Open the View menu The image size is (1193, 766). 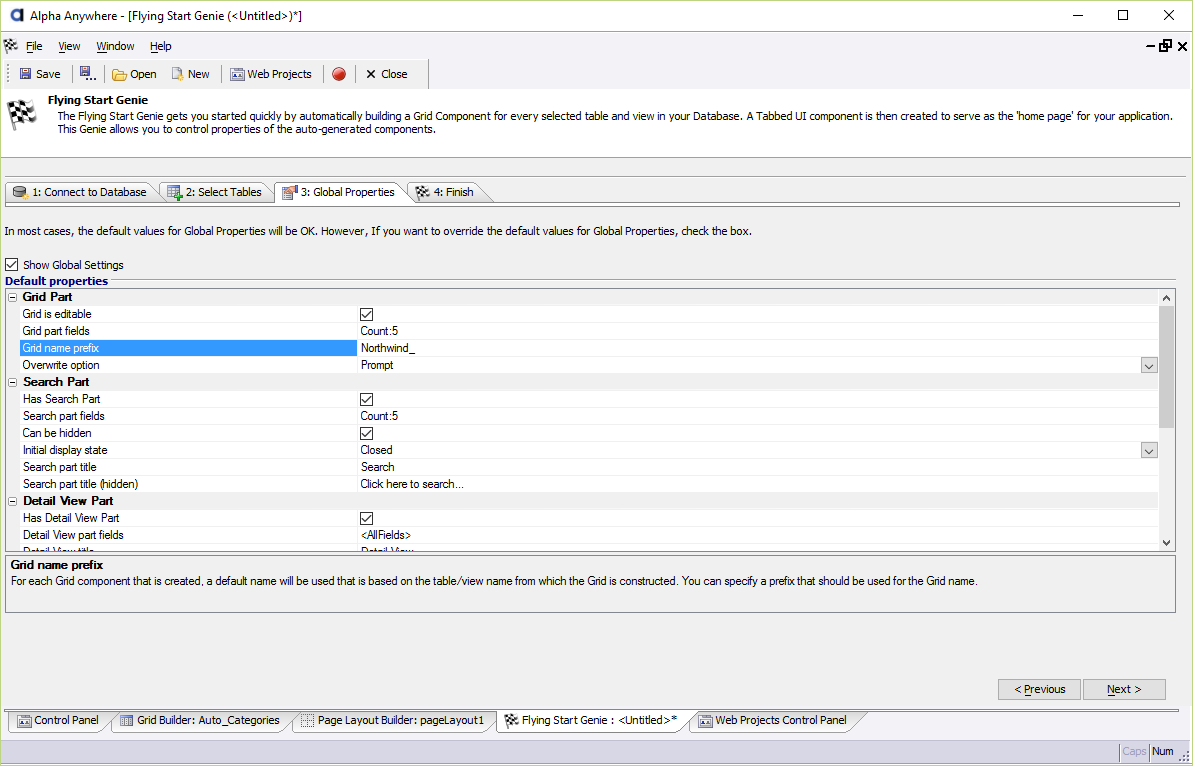click(x=69, y=46)
